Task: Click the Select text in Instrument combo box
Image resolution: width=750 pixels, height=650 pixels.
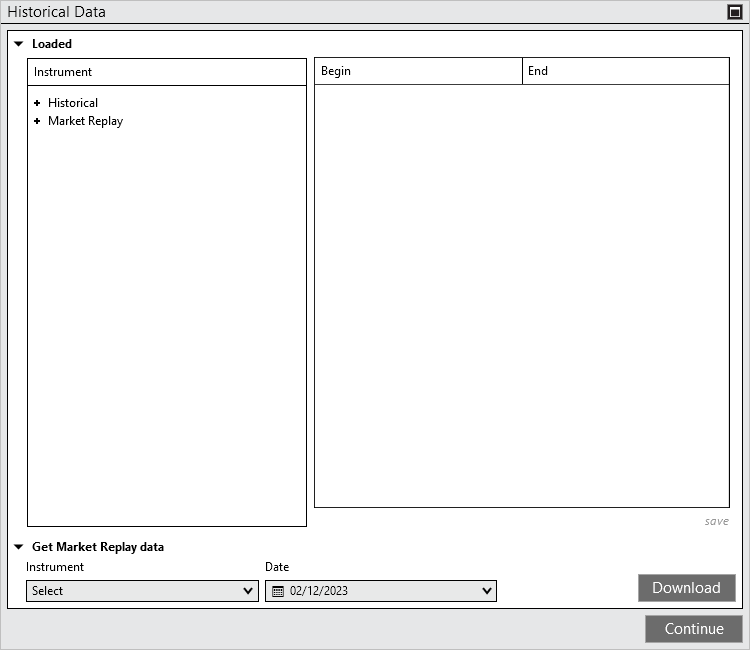Action: pyautogui.click(x=48, y=591)
